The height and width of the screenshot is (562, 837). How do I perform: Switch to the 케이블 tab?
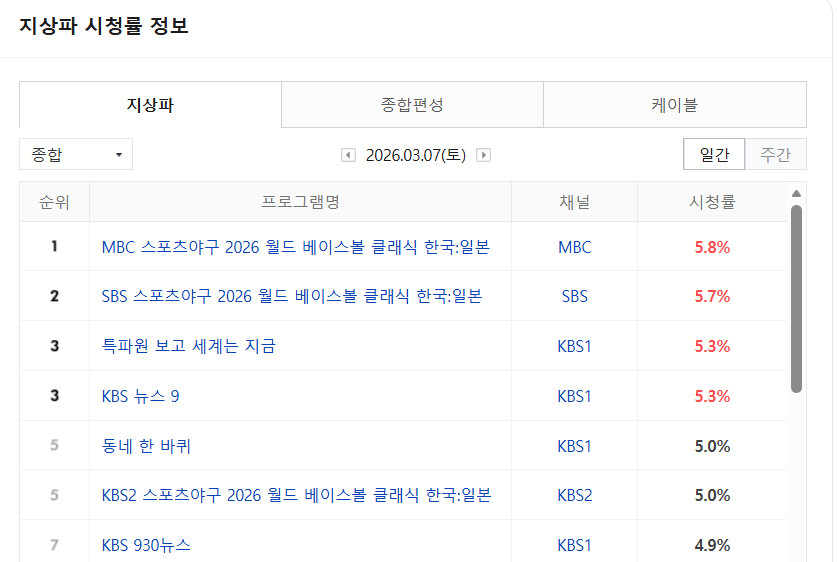(x=675, y=105)
